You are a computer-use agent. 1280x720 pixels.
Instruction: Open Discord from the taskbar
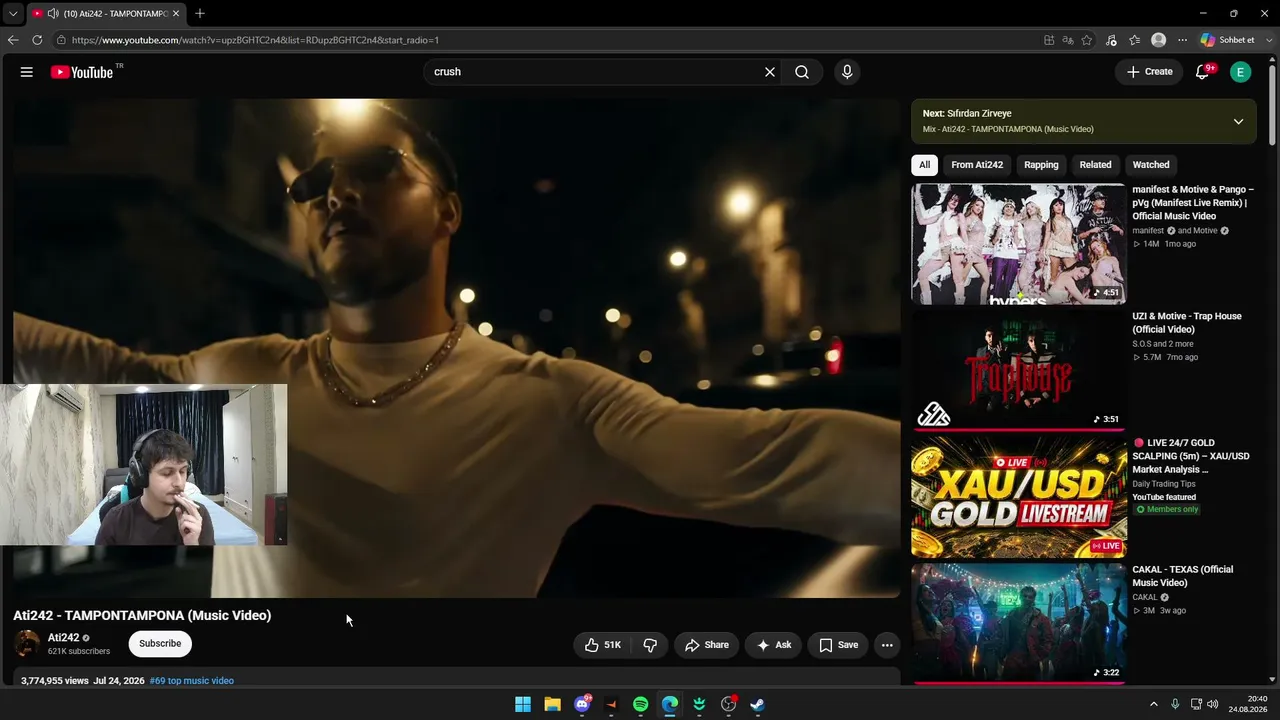click(582, 704)
